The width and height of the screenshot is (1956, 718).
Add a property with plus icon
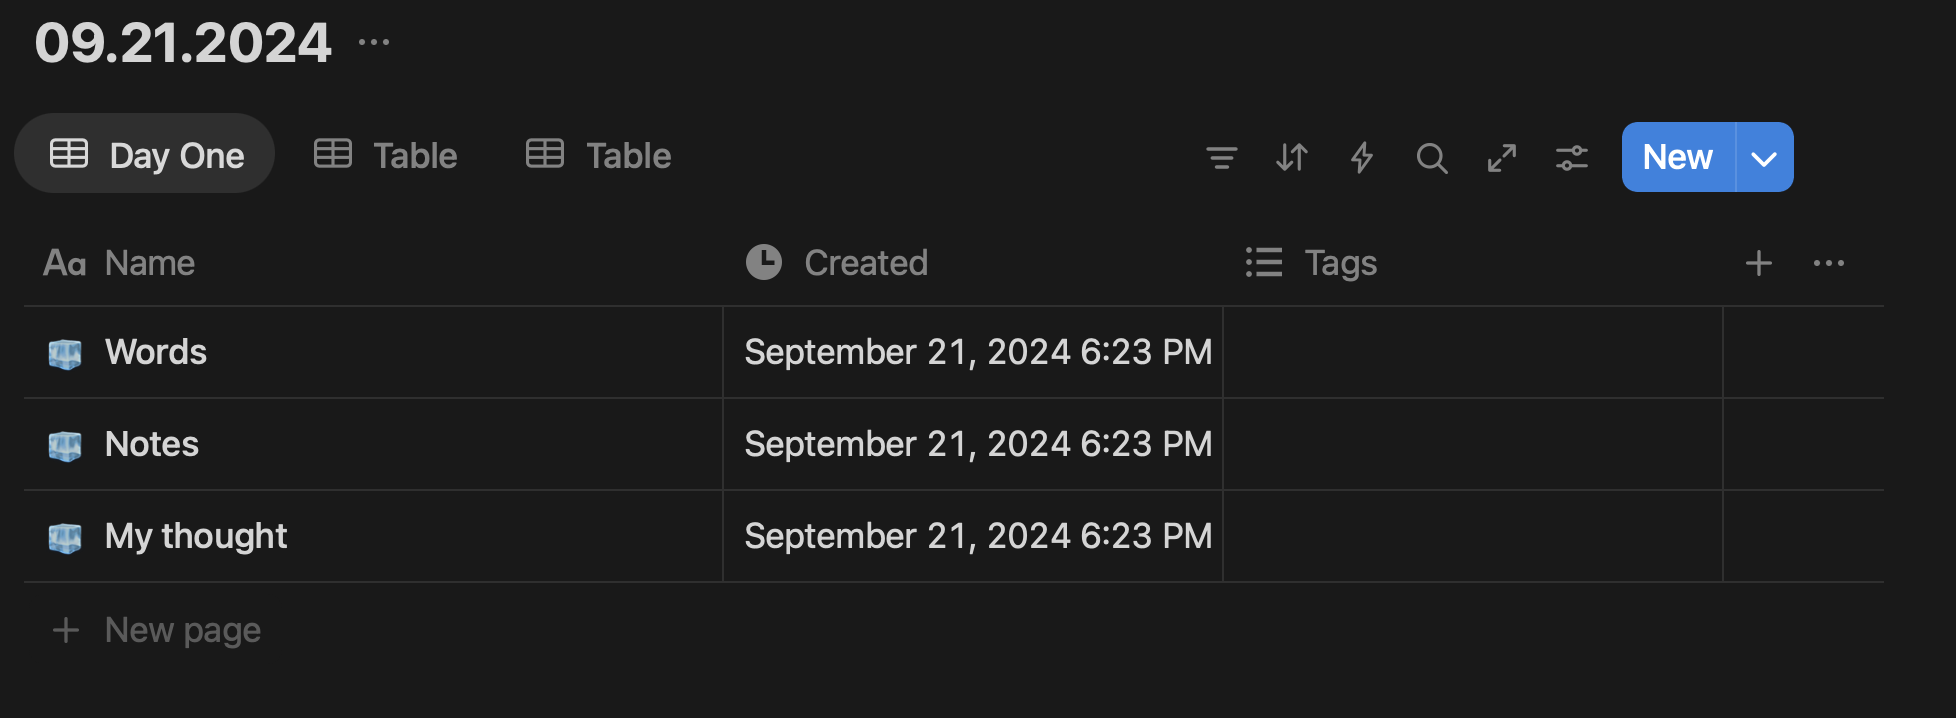coord(1759,263)
